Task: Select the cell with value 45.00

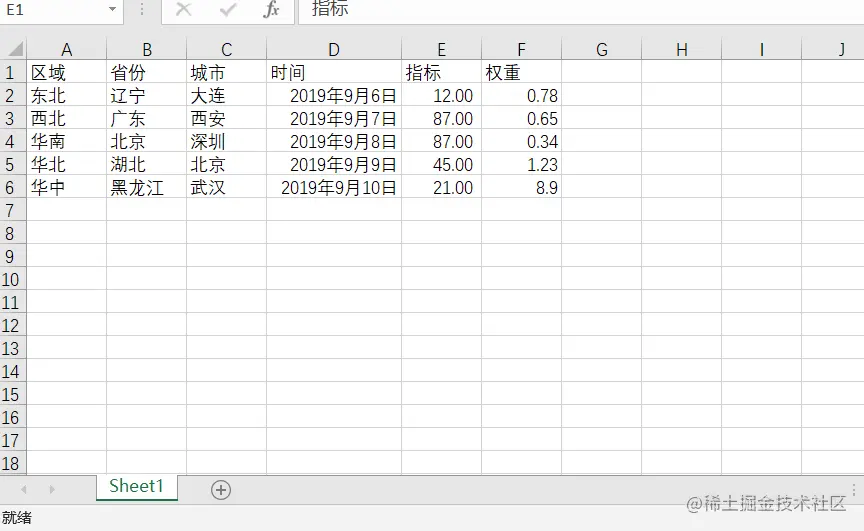Action: [441, 165]
